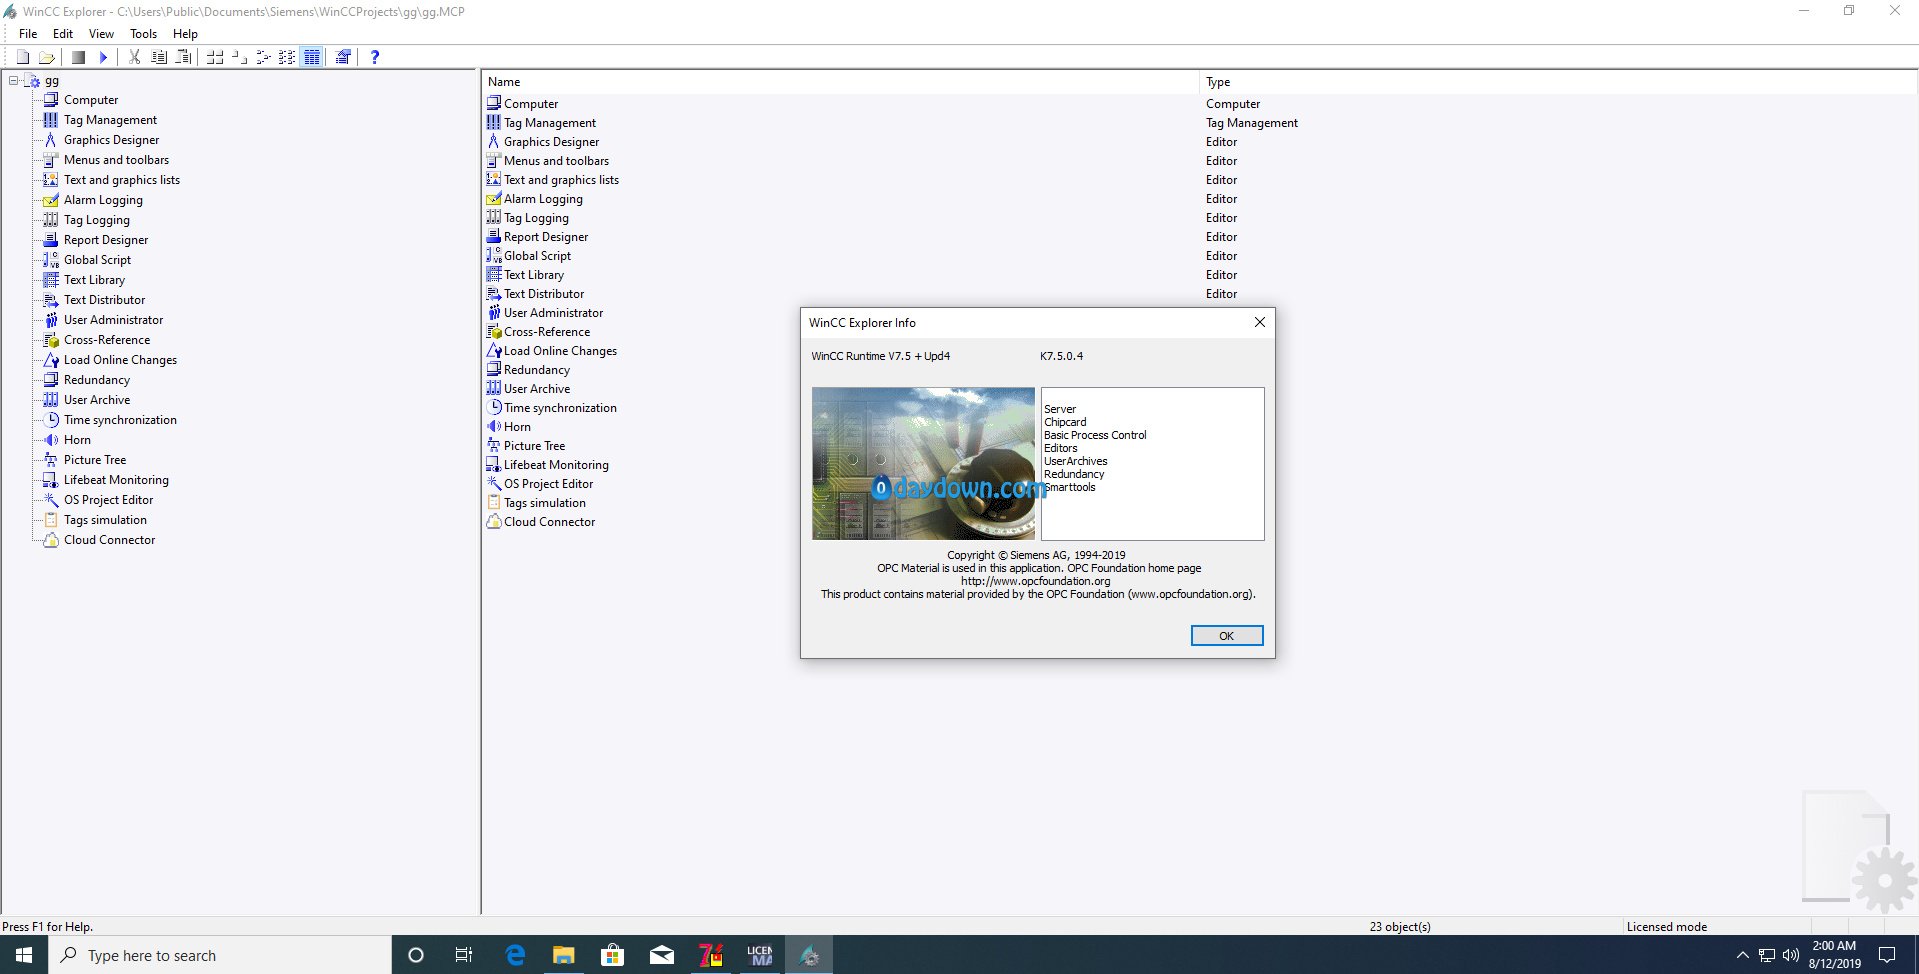The height and width of the screenshot is (974, 1919).
Task: Select Basic Process Control in Info list
Action: click(x=1095, y=435)
